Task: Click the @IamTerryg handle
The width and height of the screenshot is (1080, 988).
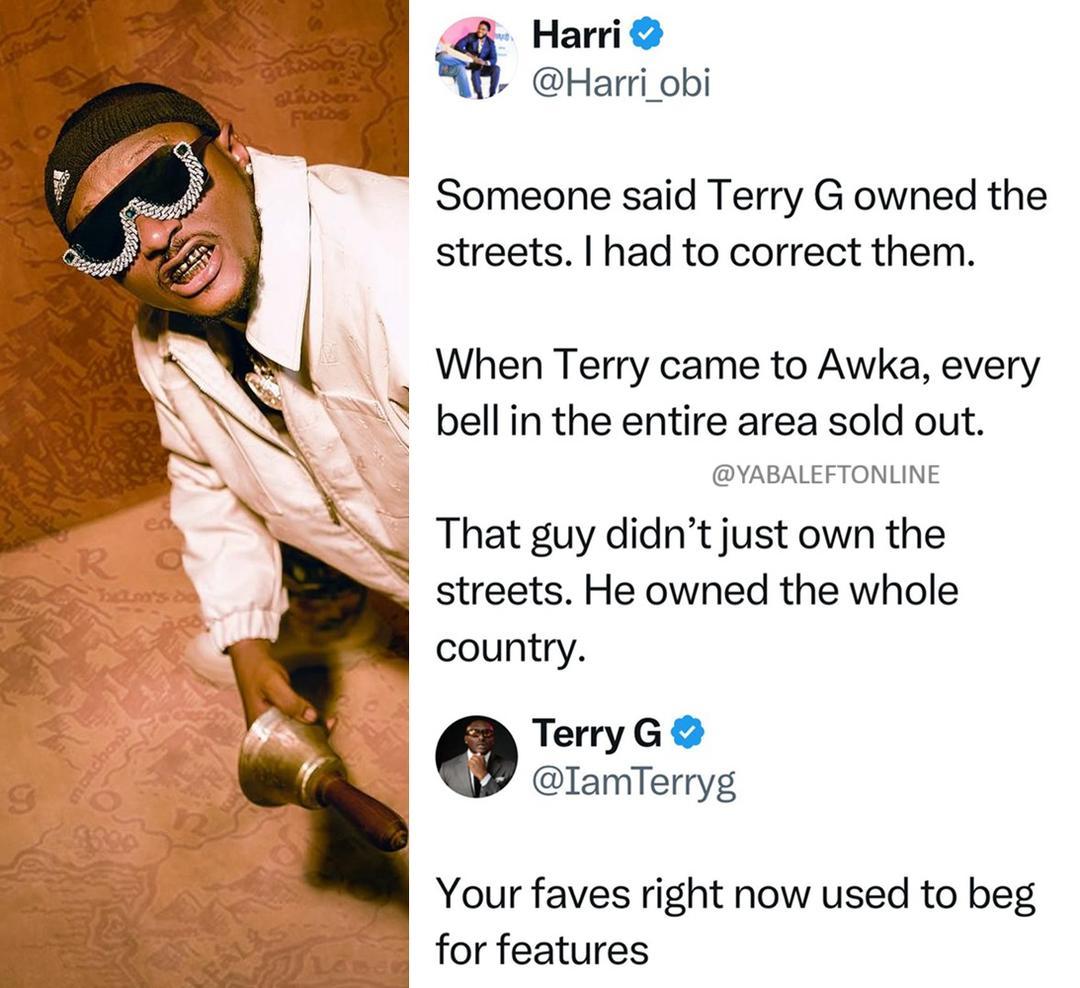Action: pos(634,783)
